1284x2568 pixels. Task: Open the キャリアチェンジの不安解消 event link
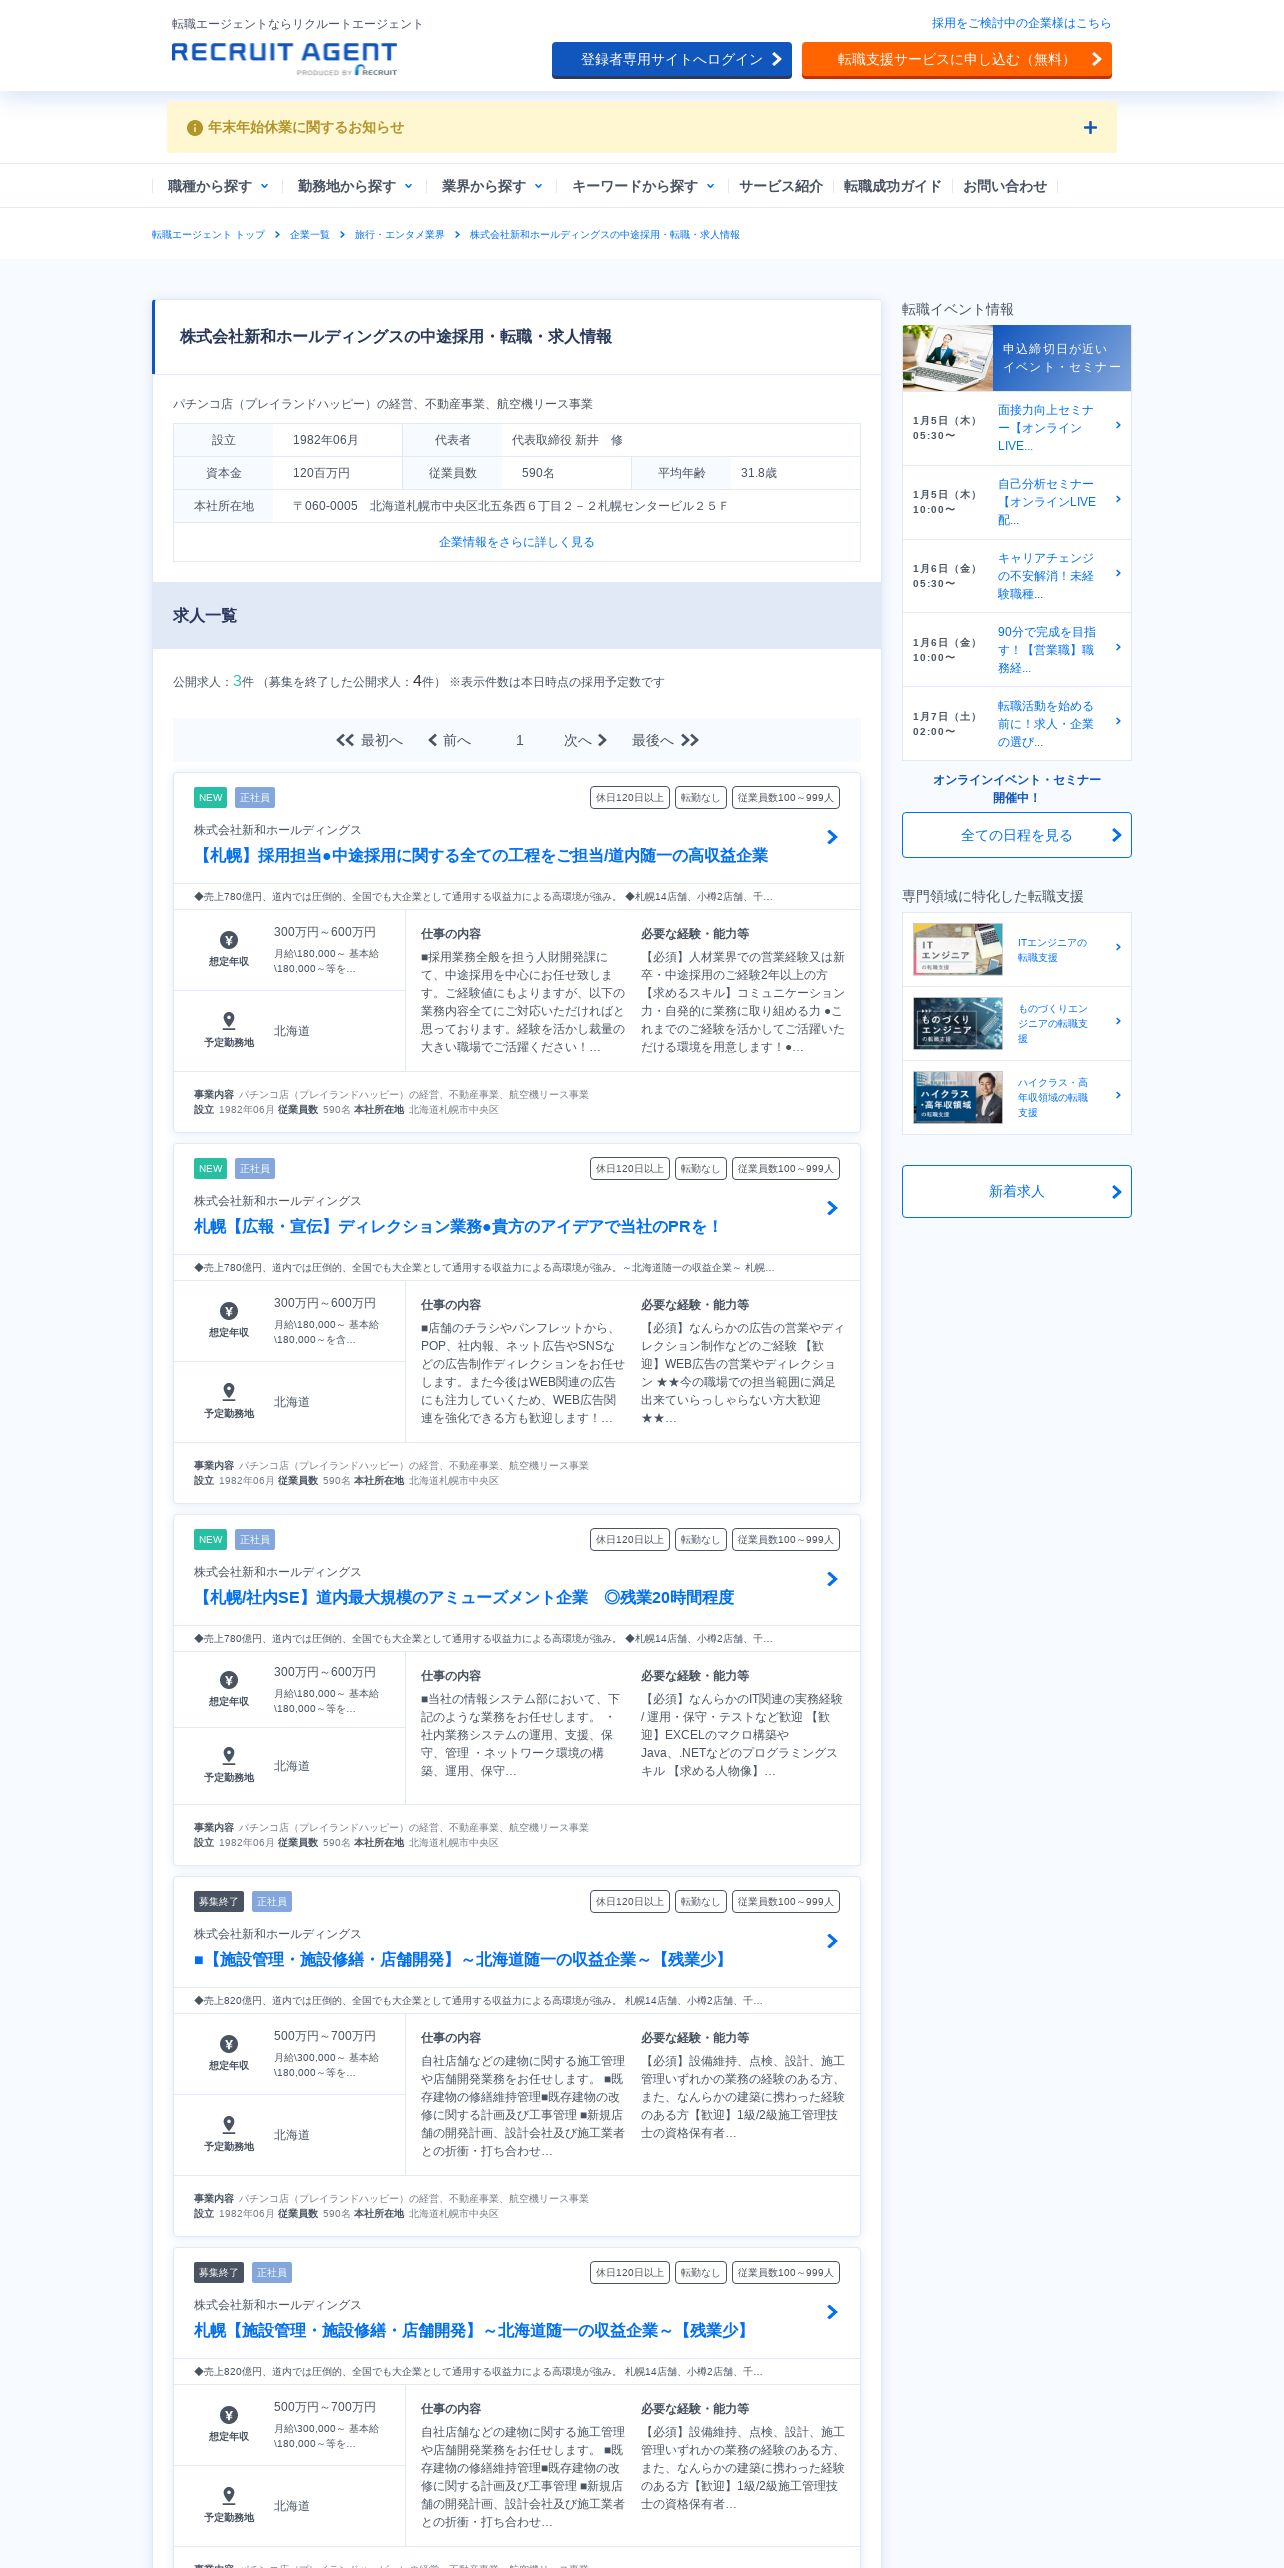1046,576
